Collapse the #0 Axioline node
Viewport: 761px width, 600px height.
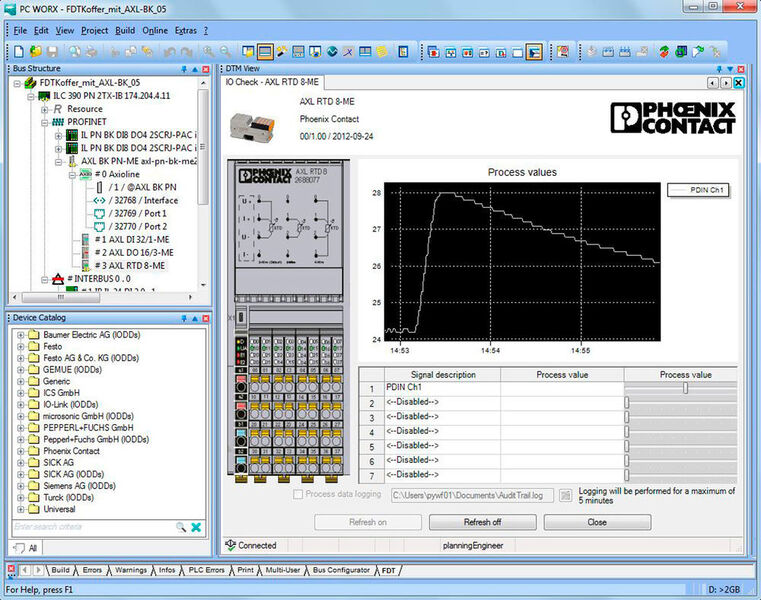(x=72, y=175)
